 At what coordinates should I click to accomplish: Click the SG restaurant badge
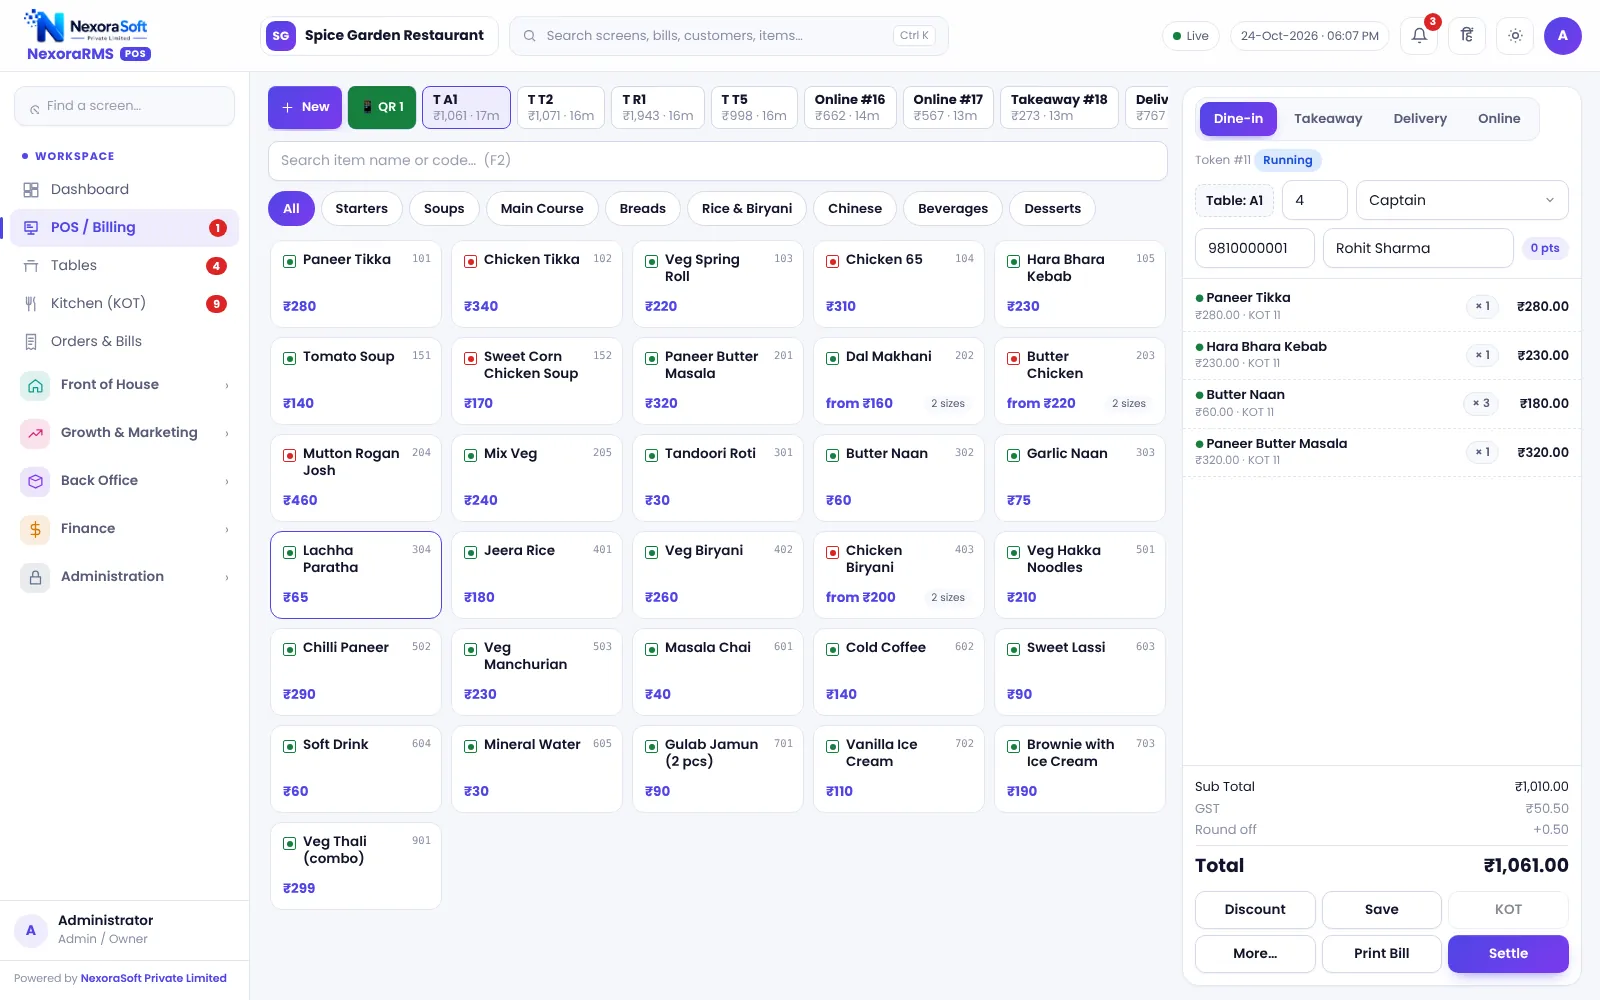[x=281, y=36]
